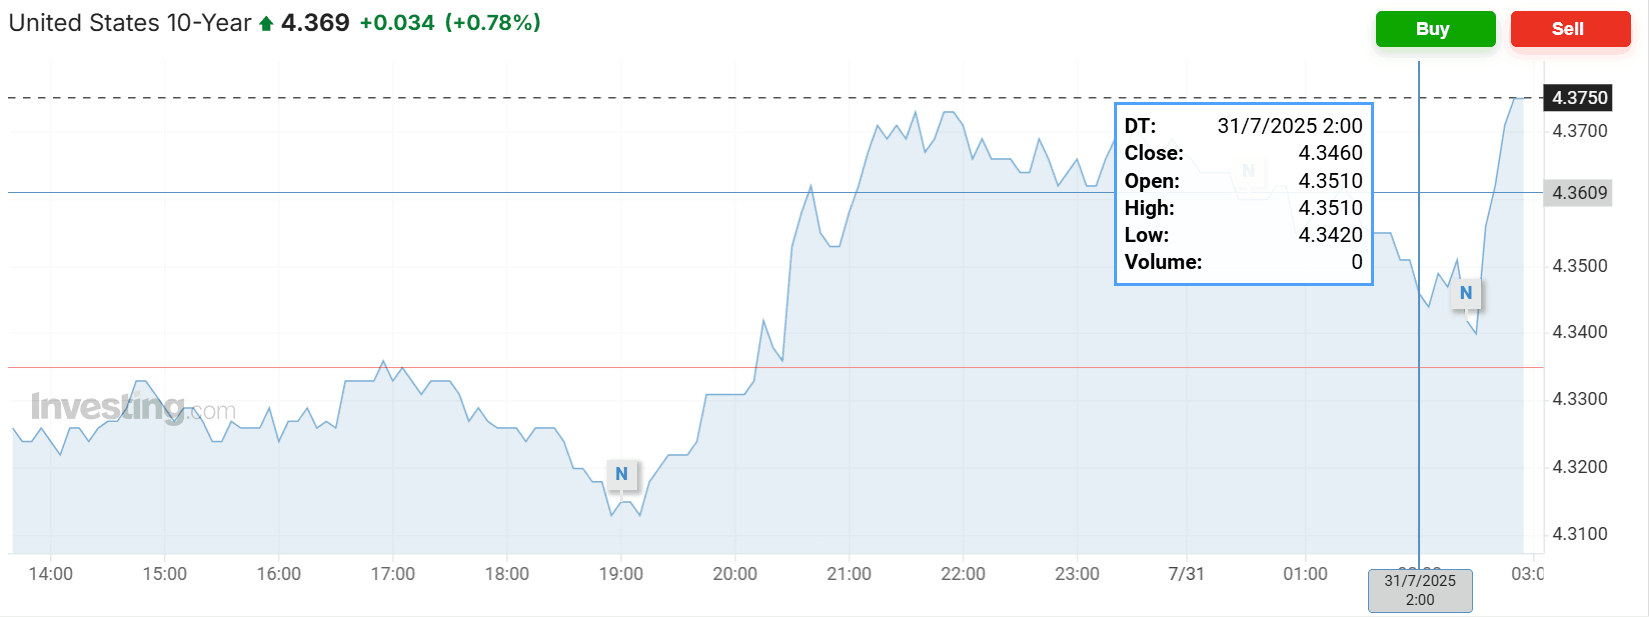
Task: Click the 7/31 date label on the time axis
Action: (x=1186, y=574)
